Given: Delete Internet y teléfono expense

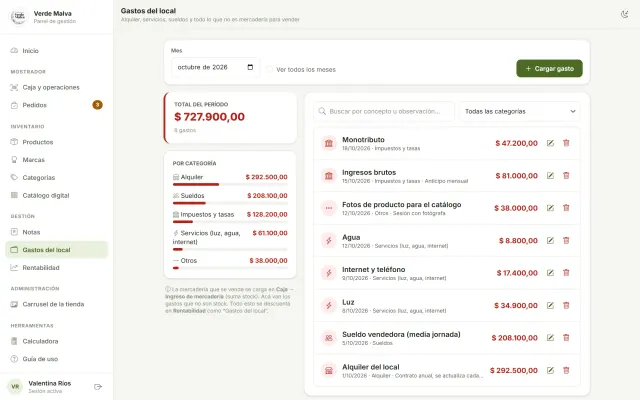Looking at the screenshot, I should point(566,273).
